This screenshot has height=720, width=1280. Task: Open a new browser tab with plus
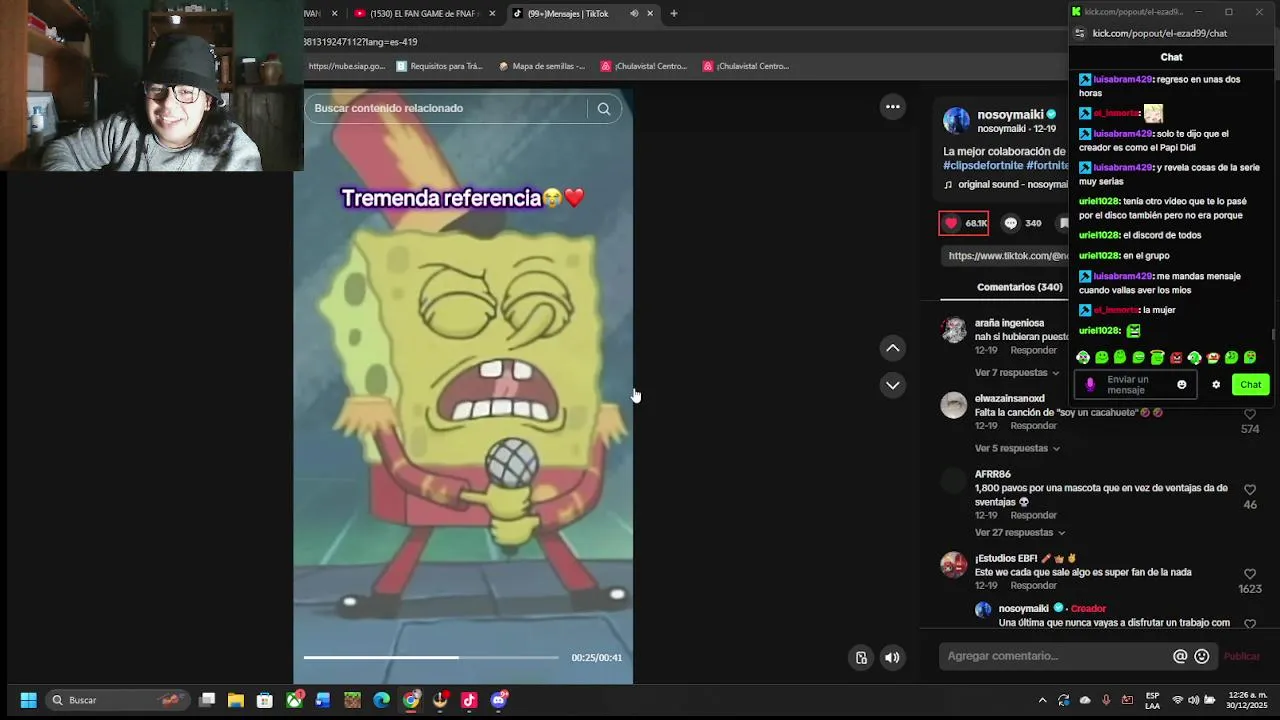click(674, 13)
